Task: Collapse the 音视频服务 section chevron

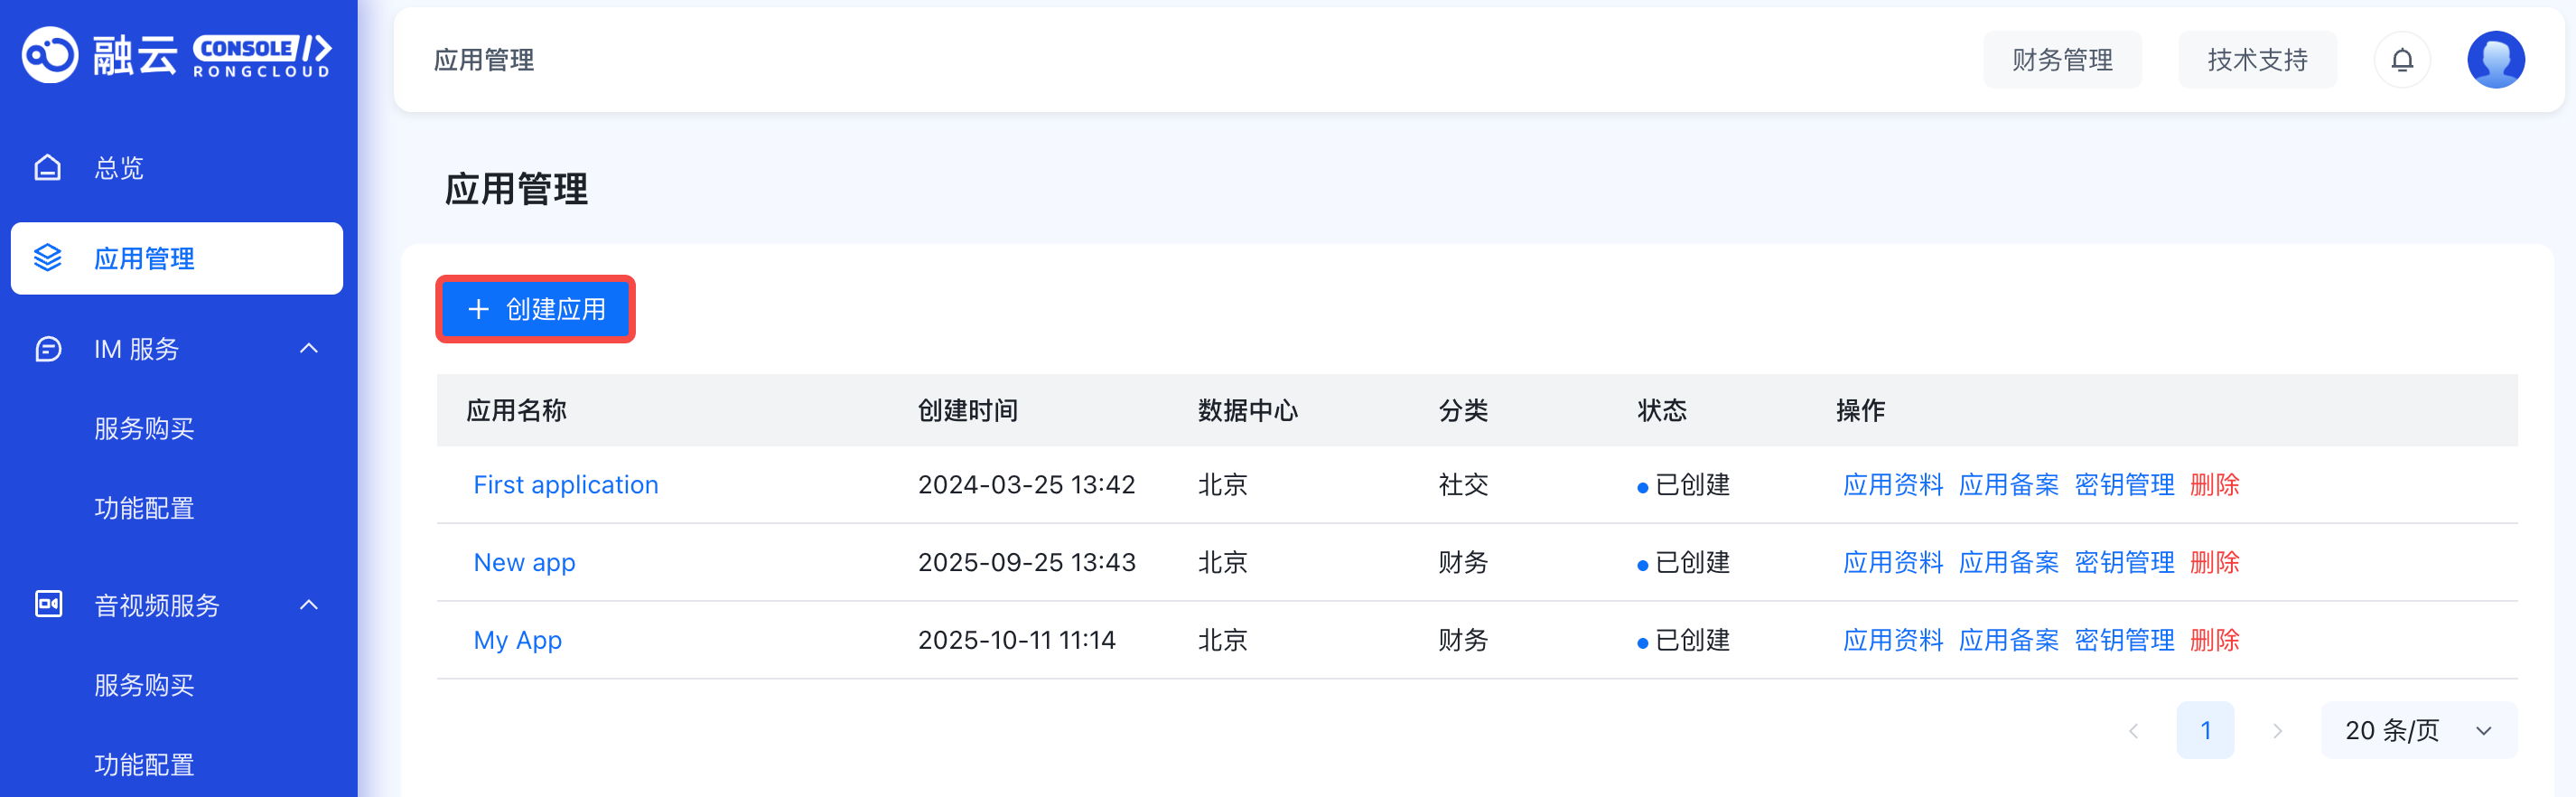Action: 309,605
